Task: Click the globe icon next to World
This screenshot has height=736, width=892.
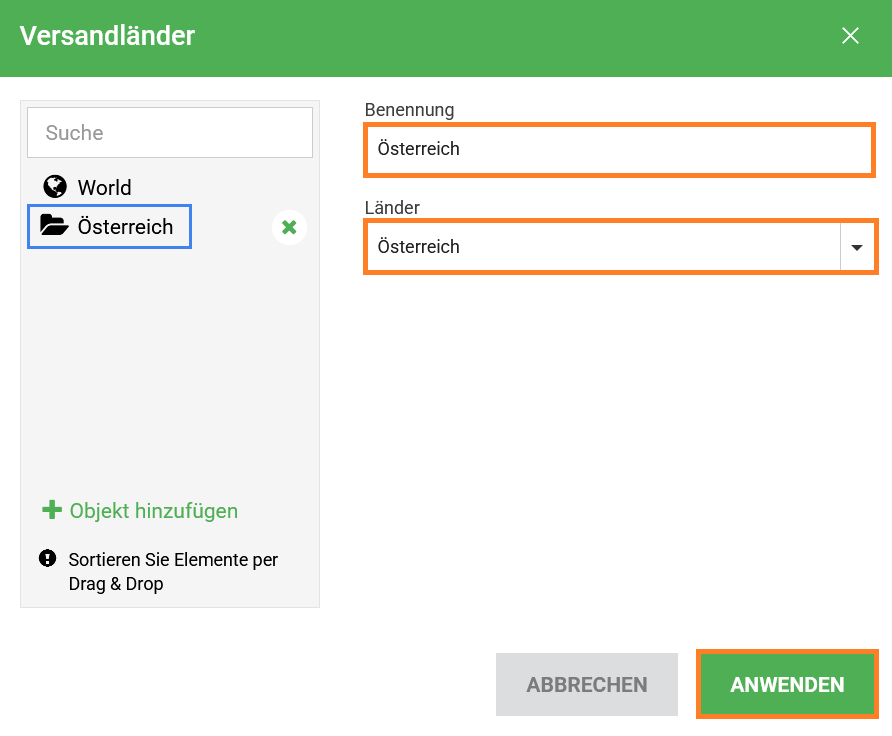Action: pos(54,187)
